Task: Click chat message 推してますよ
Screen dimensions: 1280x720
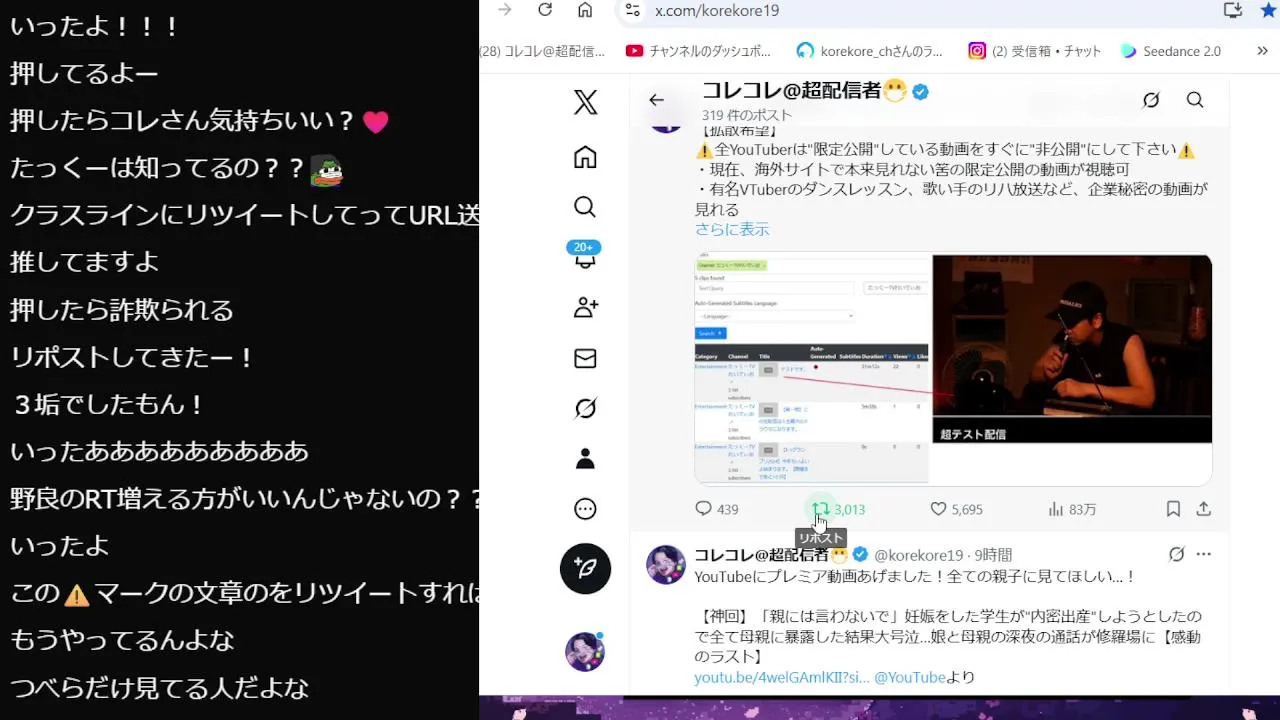Action: point(84,262)
